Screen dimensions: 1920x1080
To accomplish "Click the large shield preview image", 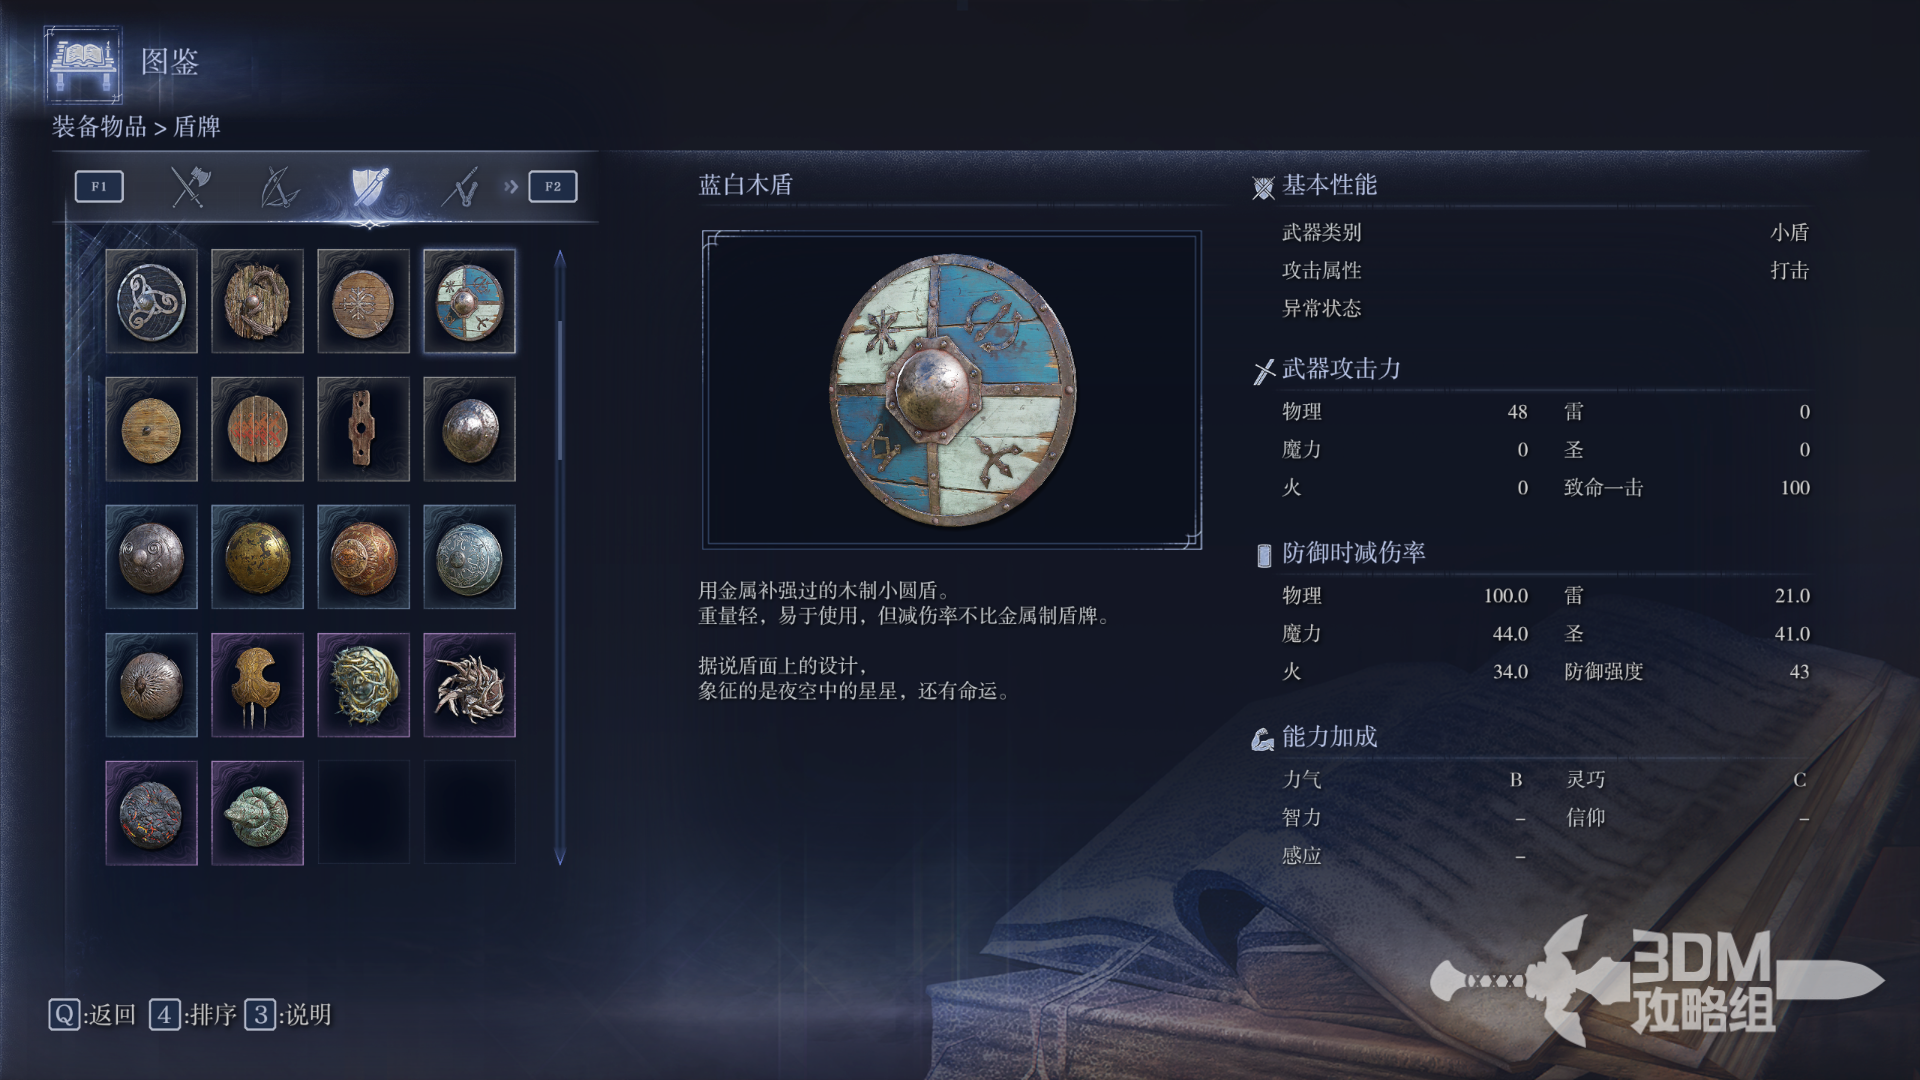I will pos(952,390).
